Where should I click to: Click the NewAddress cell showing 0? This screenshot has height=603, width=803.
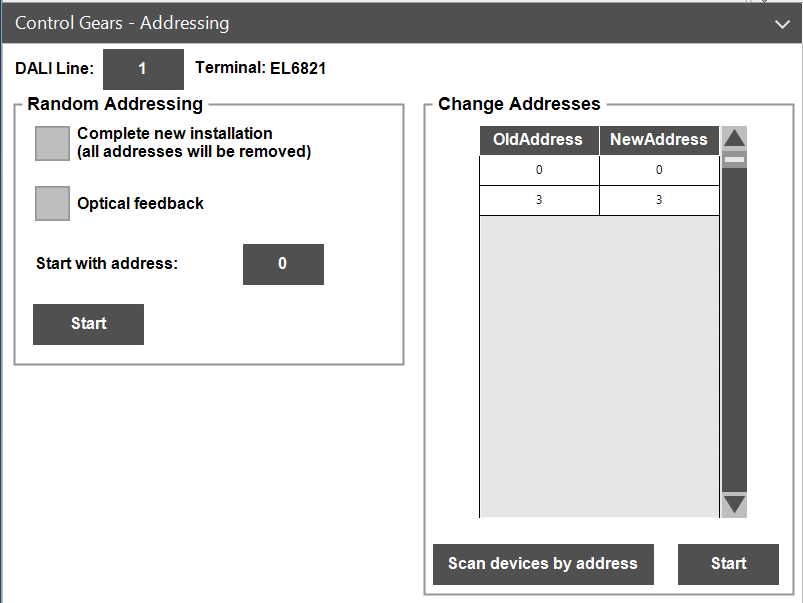pos(659,169)
